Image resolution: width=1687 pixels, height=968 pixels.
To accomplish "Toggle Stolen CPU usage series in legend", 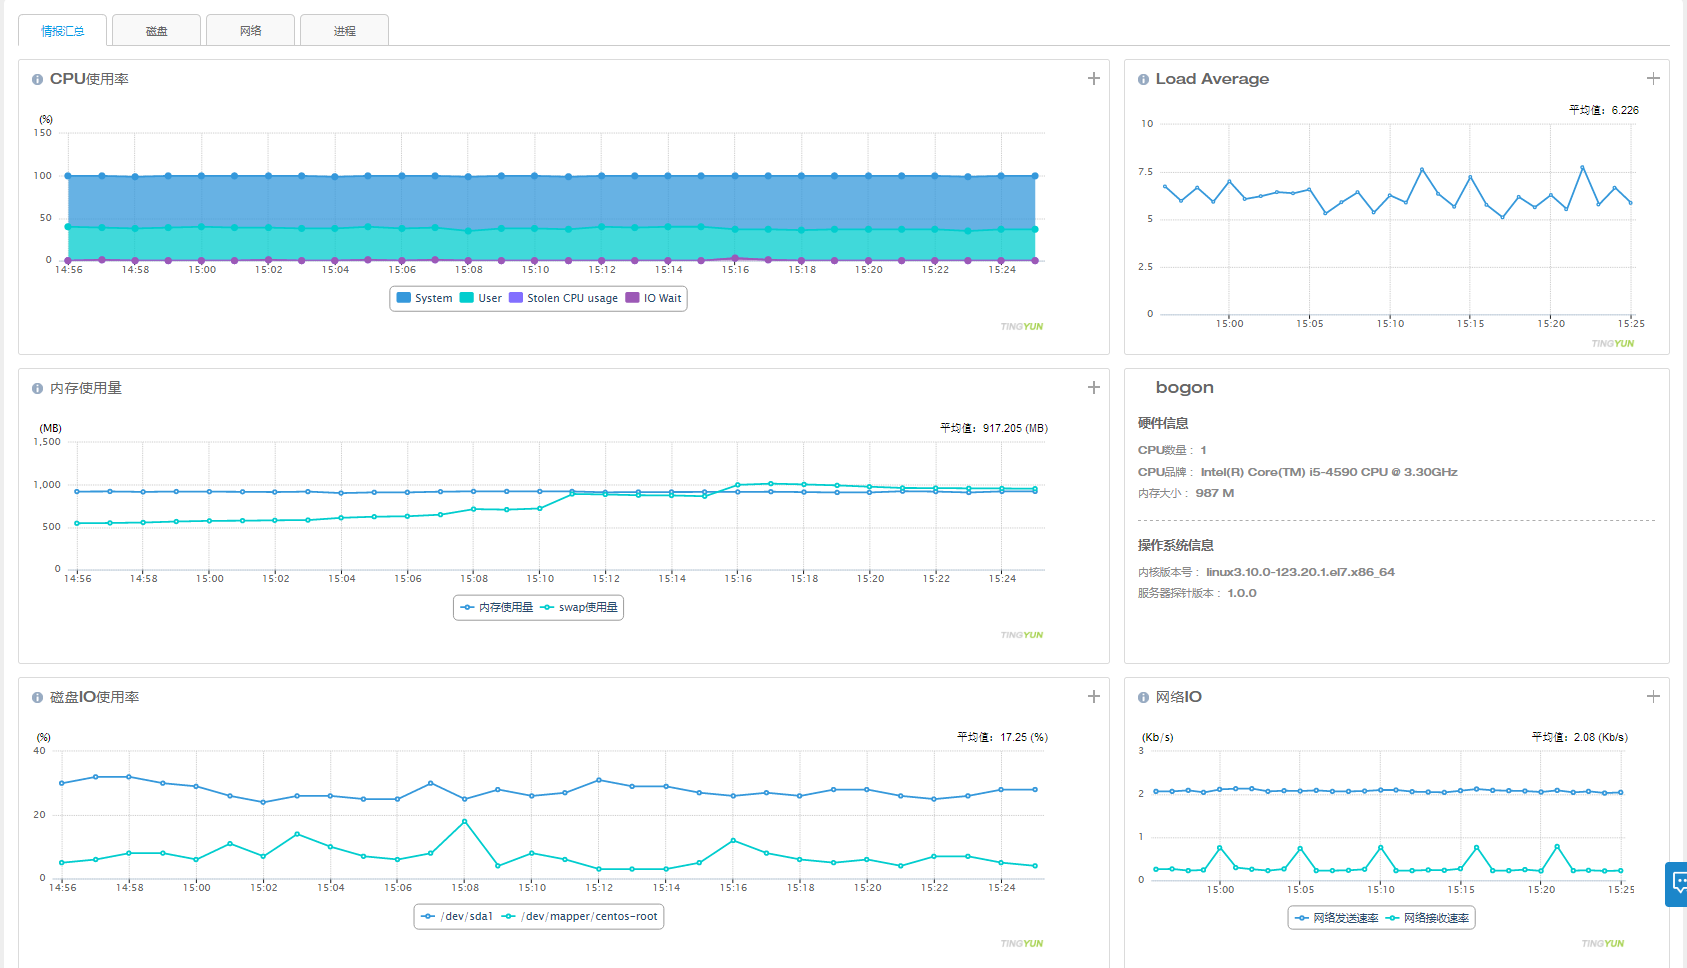I will tap(563, 298).
